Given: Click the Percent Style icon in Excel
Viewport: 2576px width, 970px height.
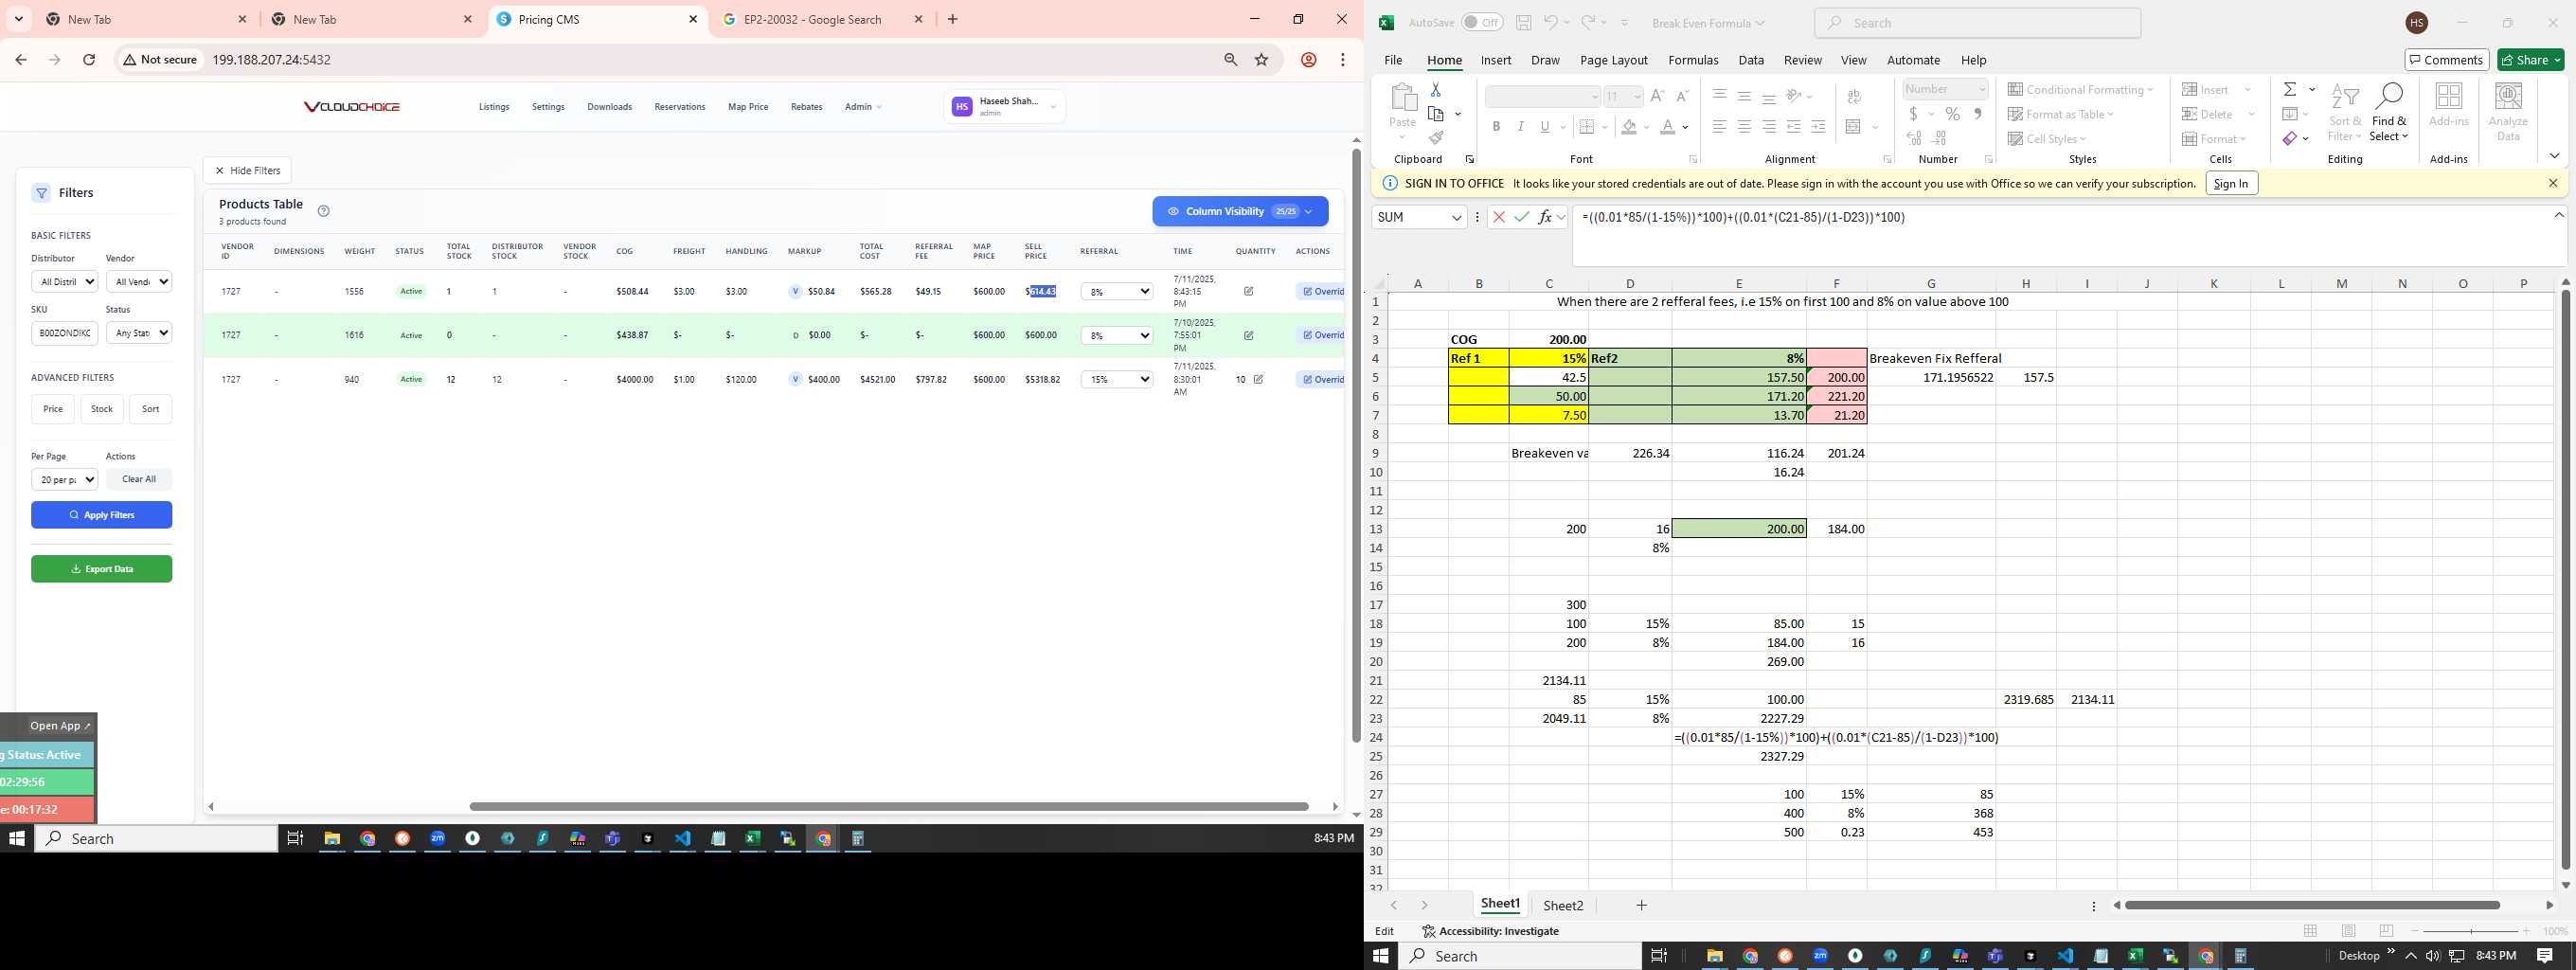Looking at the screenshot, I should tap(1952, 114).
